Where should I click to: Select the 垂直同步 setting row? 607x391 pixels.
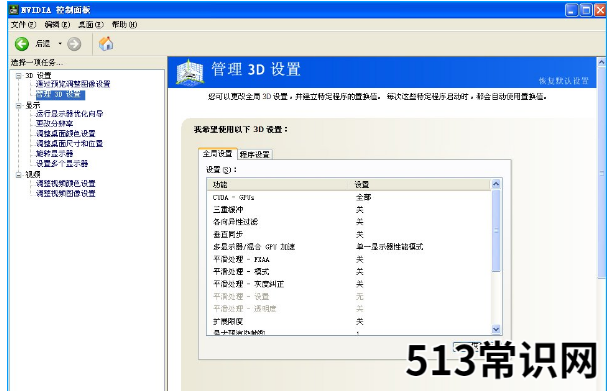(349, 235)
